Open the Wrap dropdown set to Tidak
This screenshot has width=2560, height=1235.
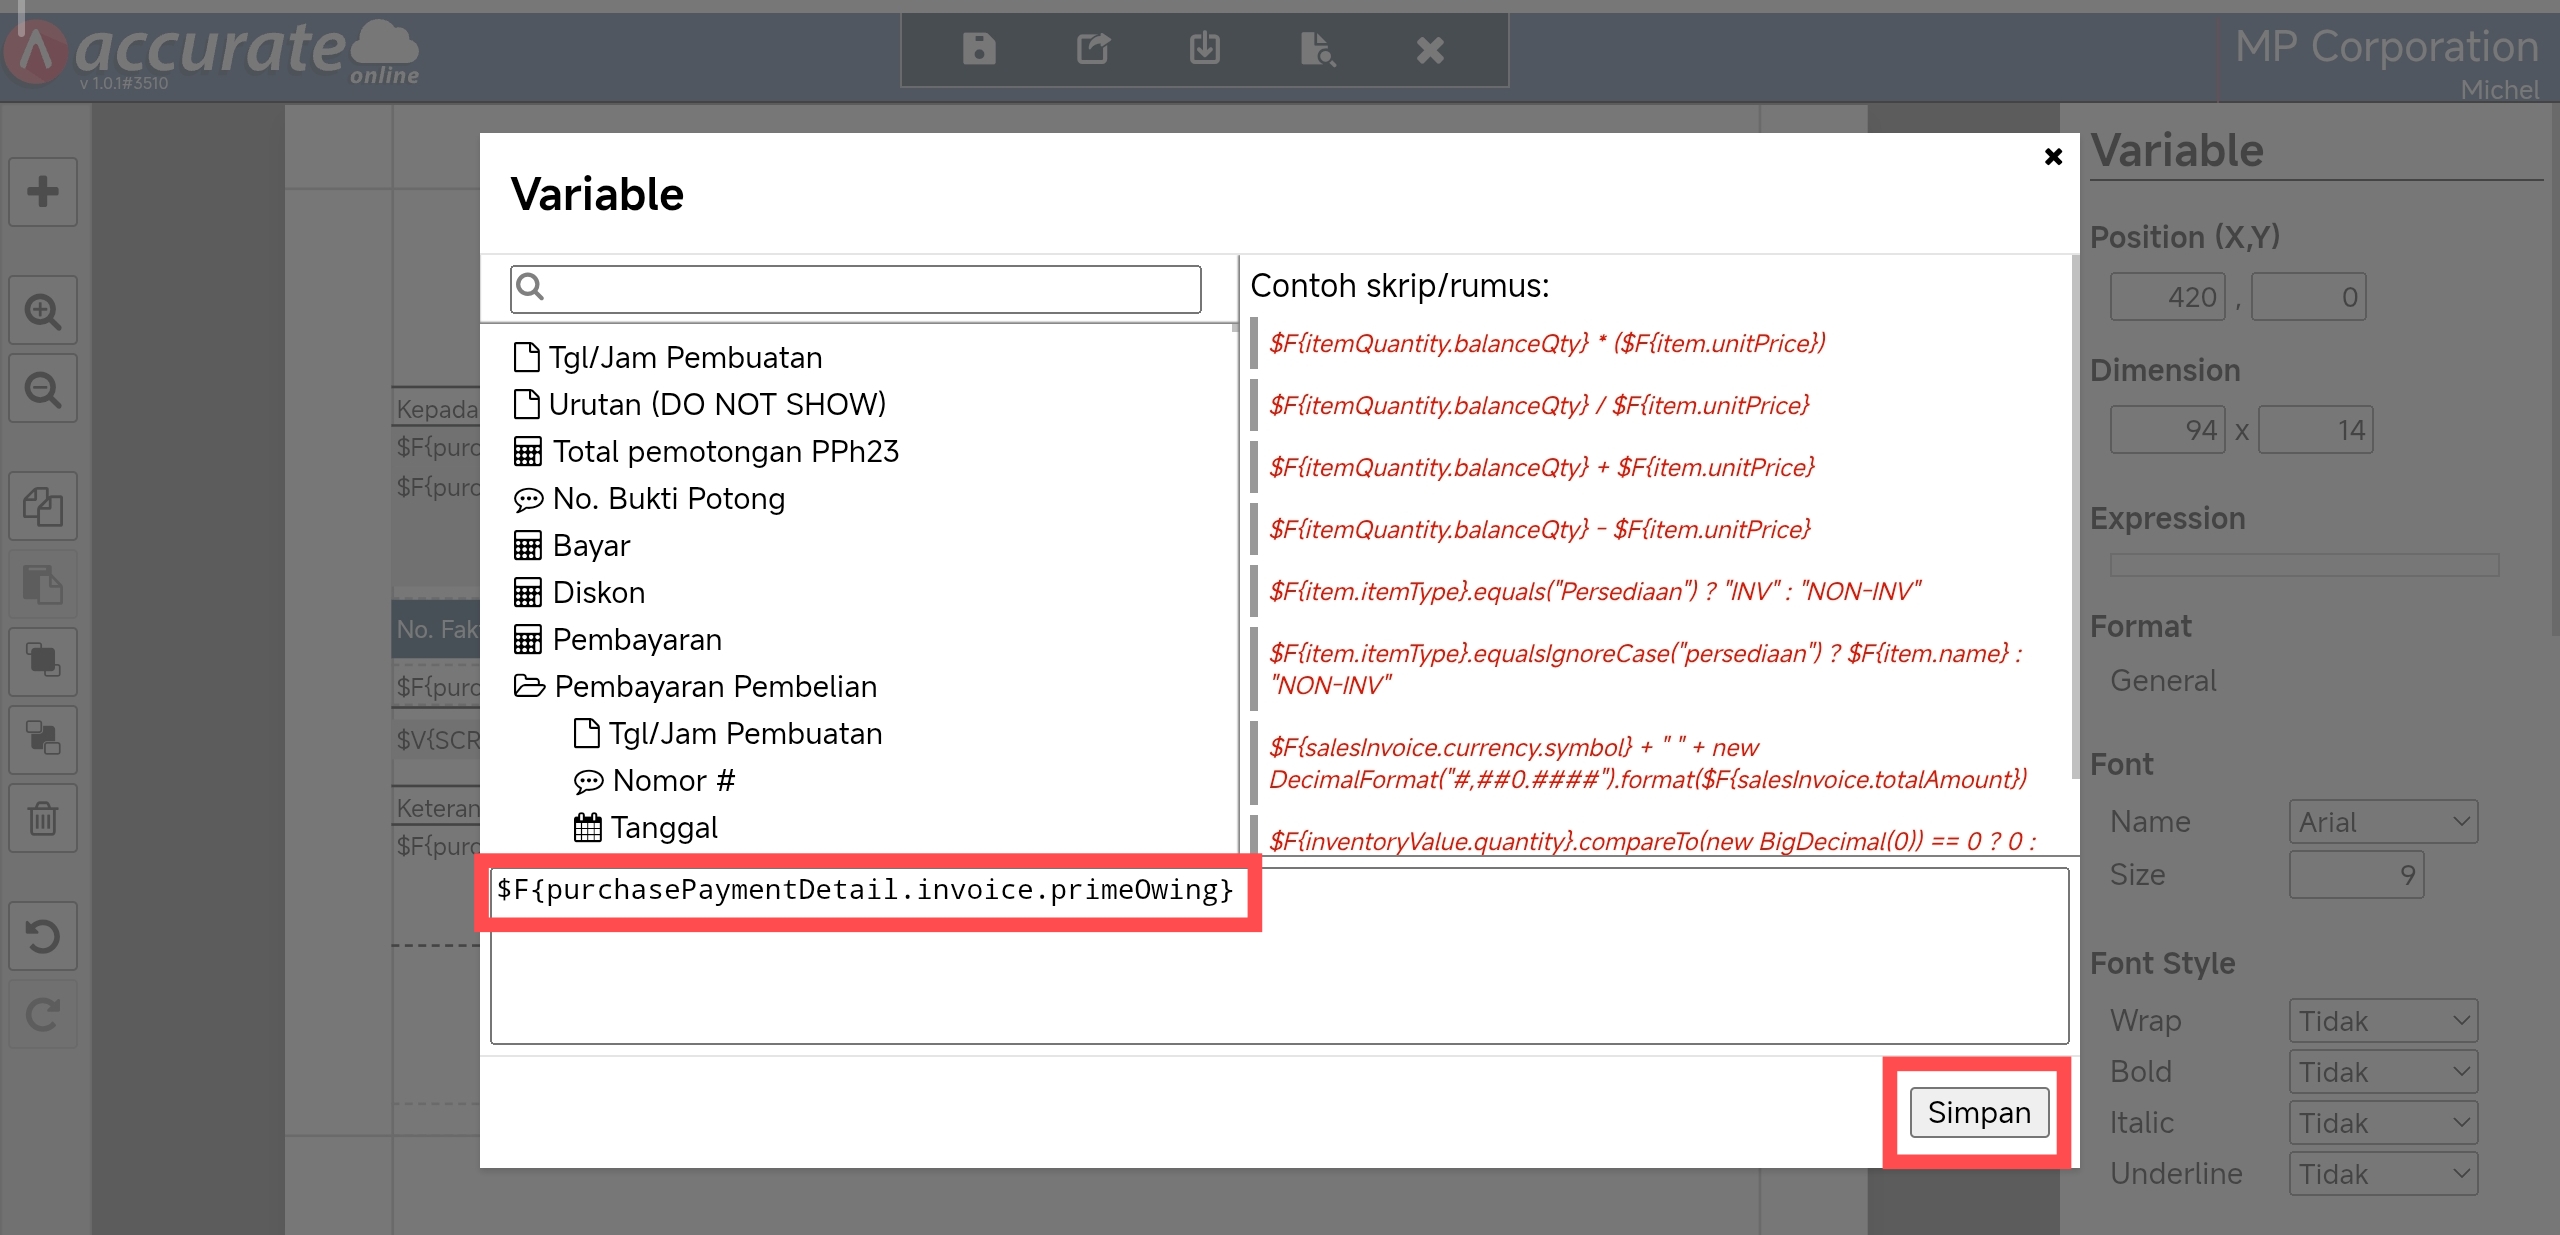(2382, 1021)
